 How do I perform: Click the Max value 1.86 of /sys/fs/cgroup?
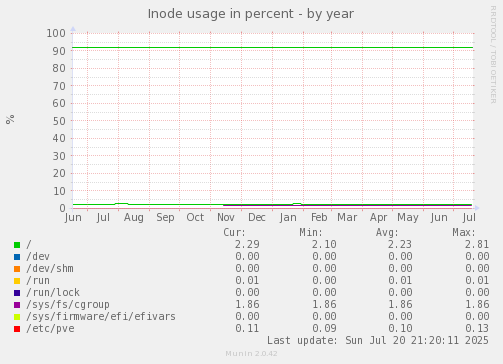pyautogui.click(x=477, y=304)
